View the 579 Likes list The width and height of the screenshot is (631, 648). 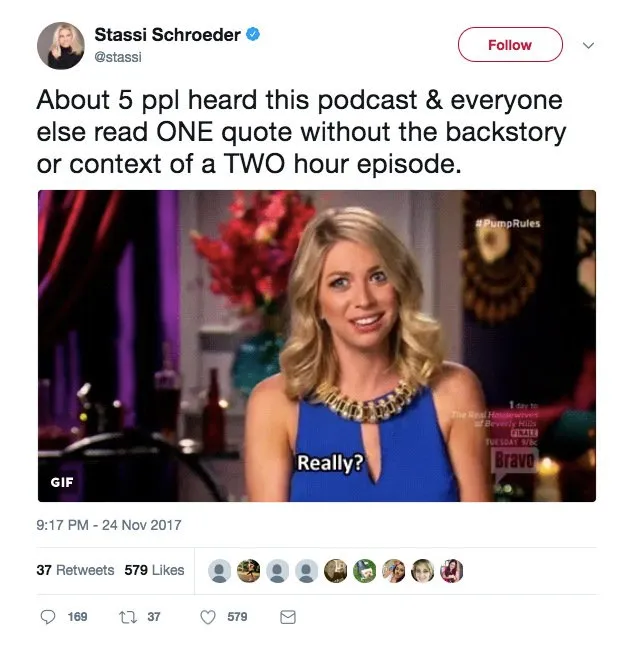(x=154, y=570)
